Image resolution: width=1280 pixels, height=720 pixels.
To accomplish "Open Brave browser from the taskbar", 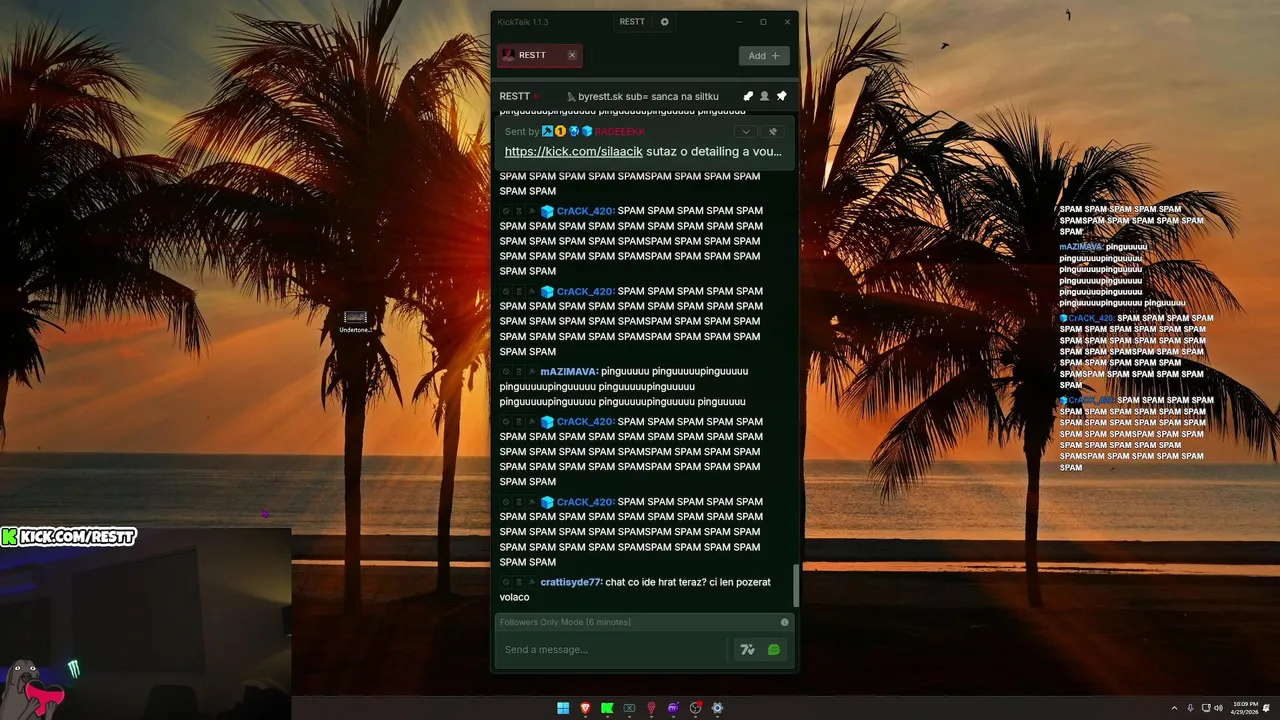I will point(585,708).
